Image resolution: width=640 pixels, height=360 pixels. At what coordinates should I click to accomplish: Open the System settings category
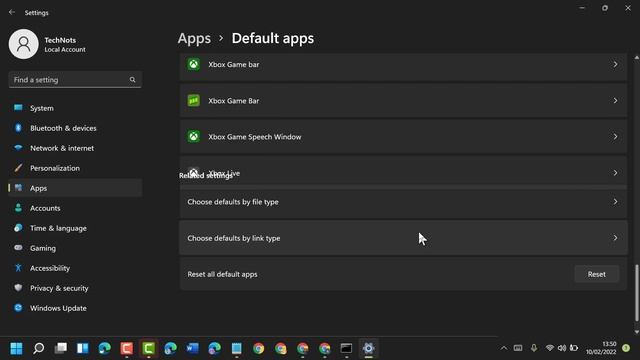click(75, 108)
